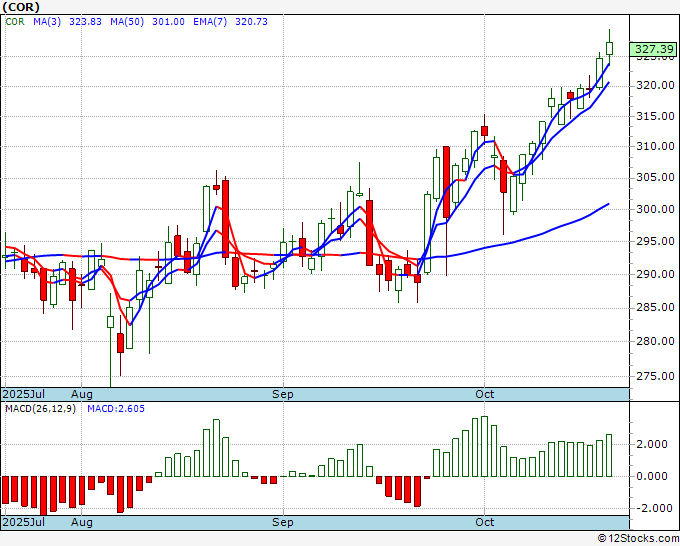This screenshot has width=680, height=546.
Task: Click the 315.00 price axis label
Action: point(655,116)
